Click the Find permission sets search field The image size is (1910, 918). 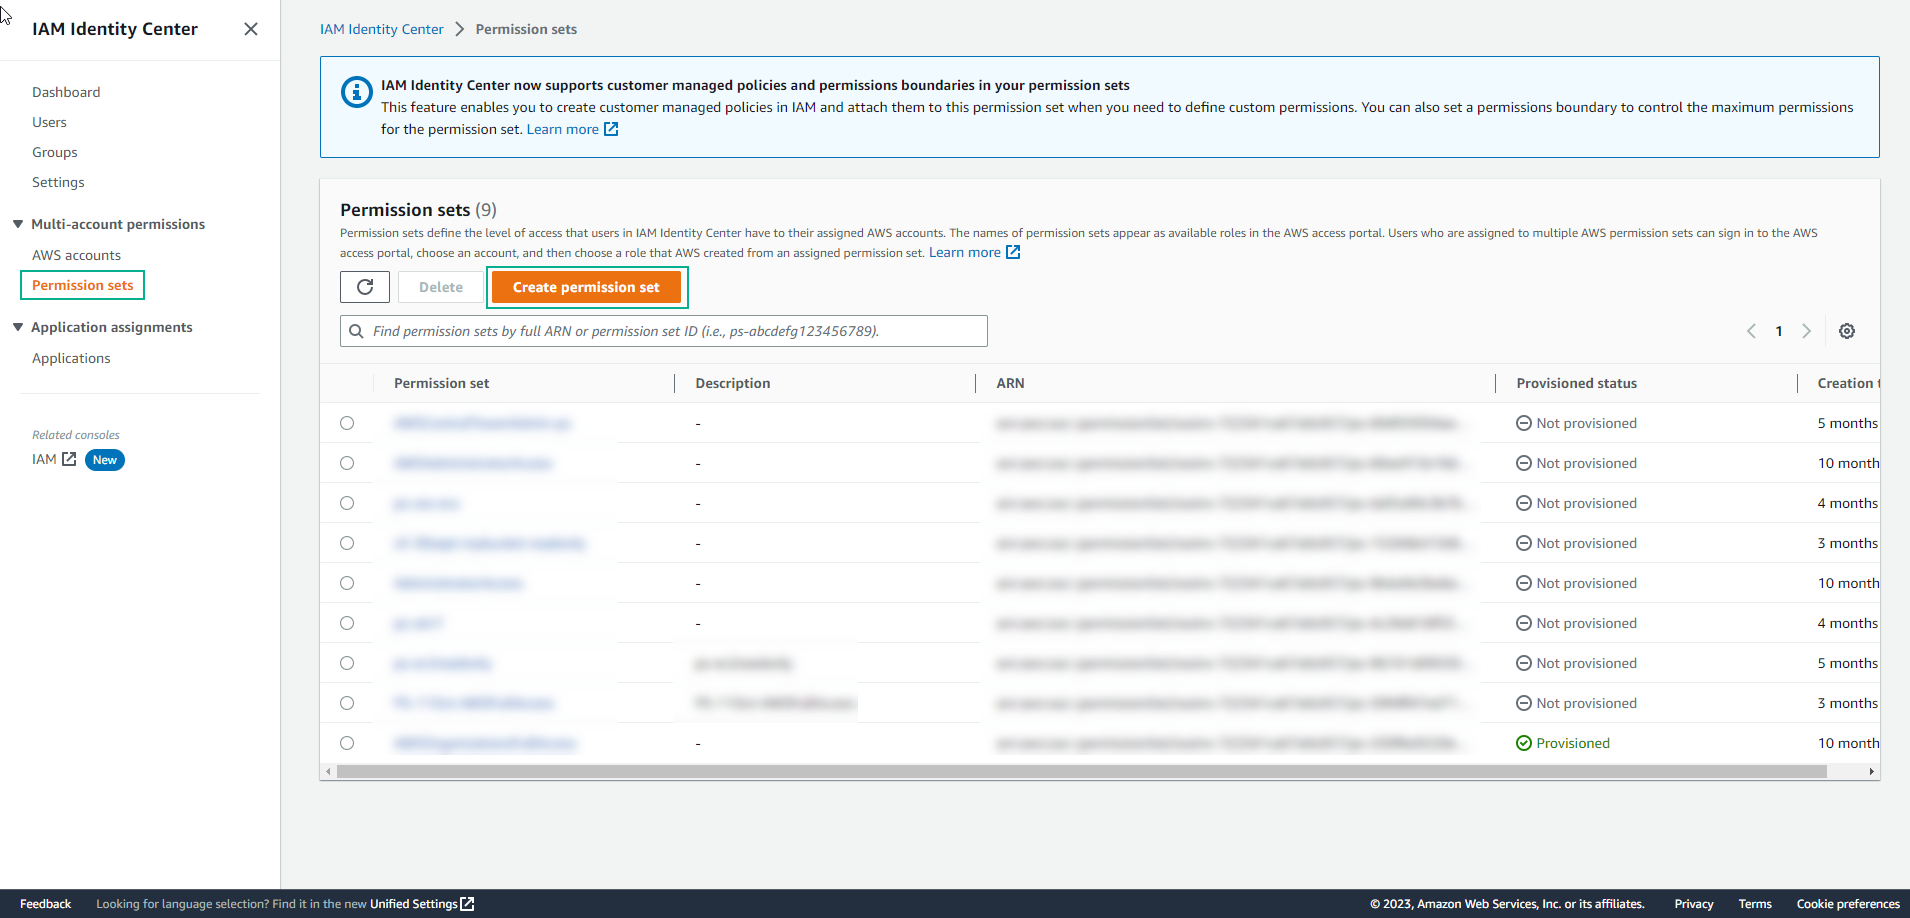[x=664, y=331]
